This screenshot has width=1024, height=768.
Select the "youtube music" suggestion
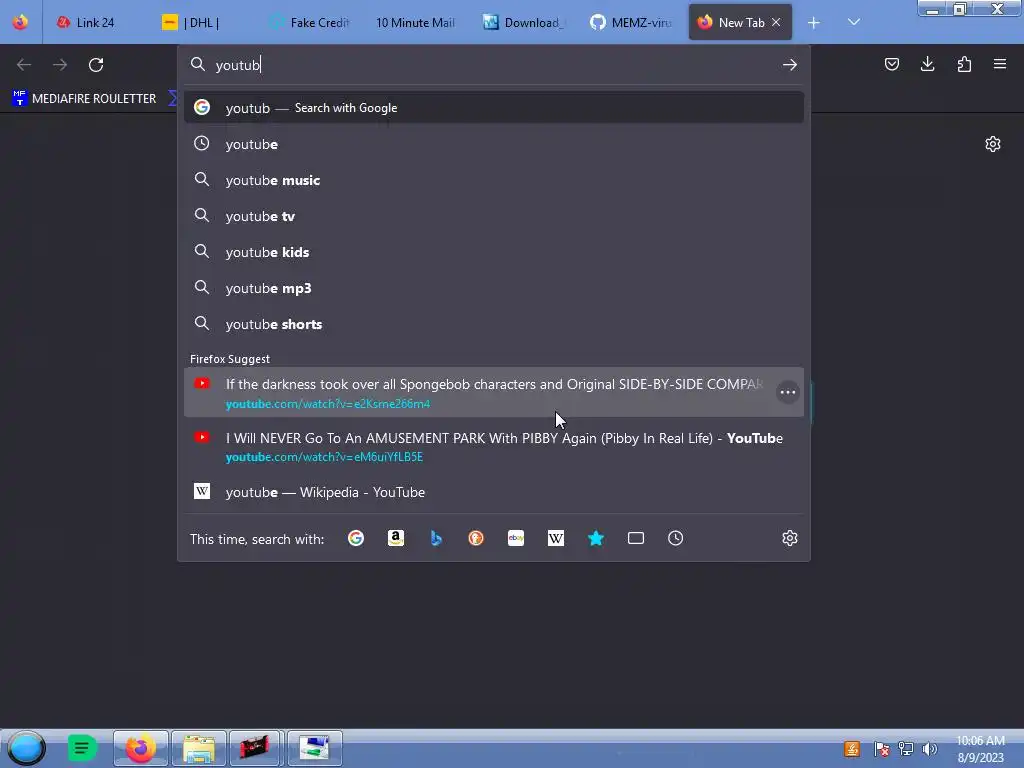494,180
